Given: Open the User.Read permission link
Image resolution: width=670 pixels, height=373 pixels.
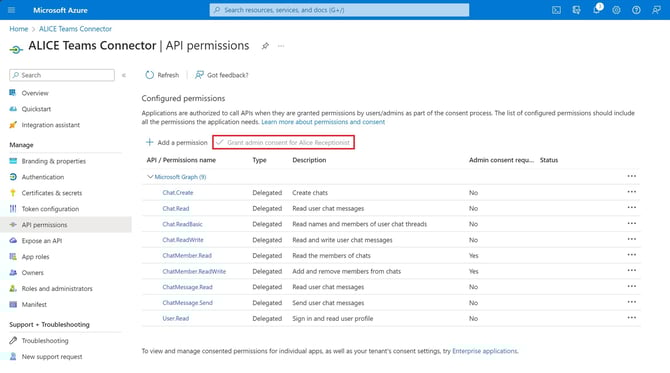Looking at the screenshot, I should tap(176, 318).
